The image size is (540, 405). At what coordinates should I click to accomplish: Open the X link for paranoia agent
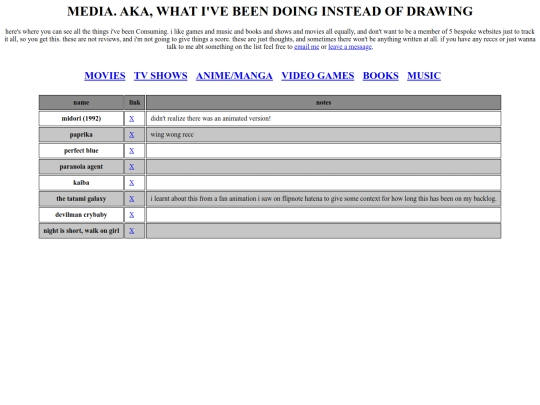tap(132, 167)
